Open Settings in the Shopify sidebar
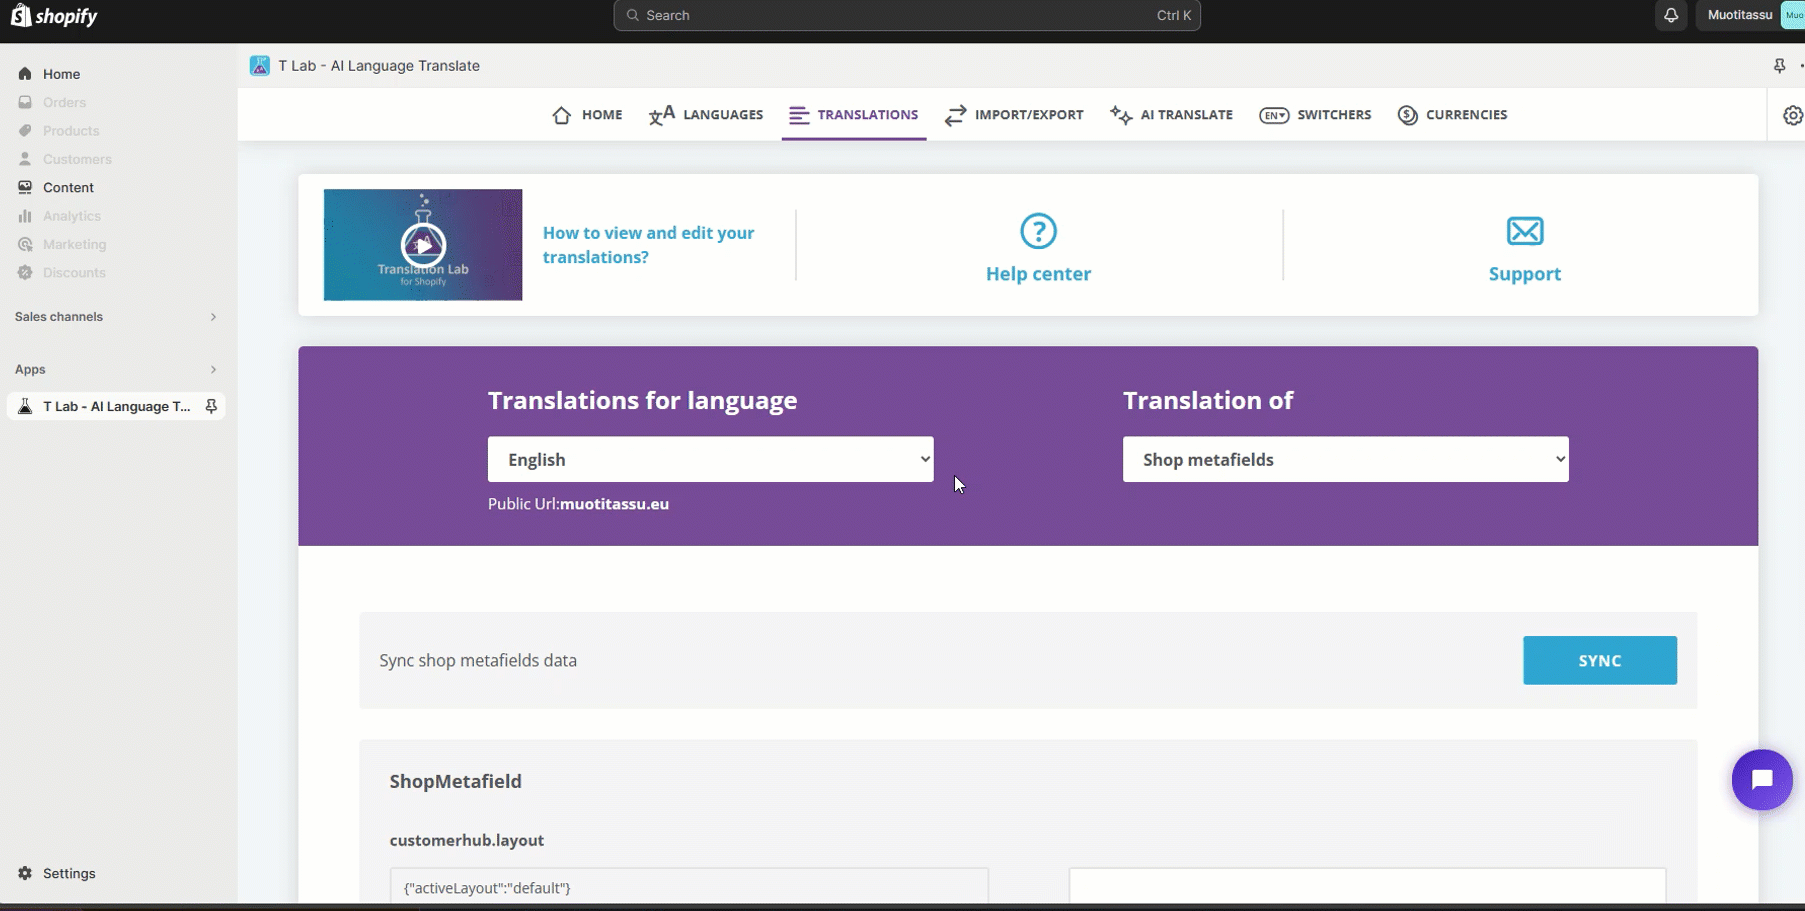 tap(69, 873)
